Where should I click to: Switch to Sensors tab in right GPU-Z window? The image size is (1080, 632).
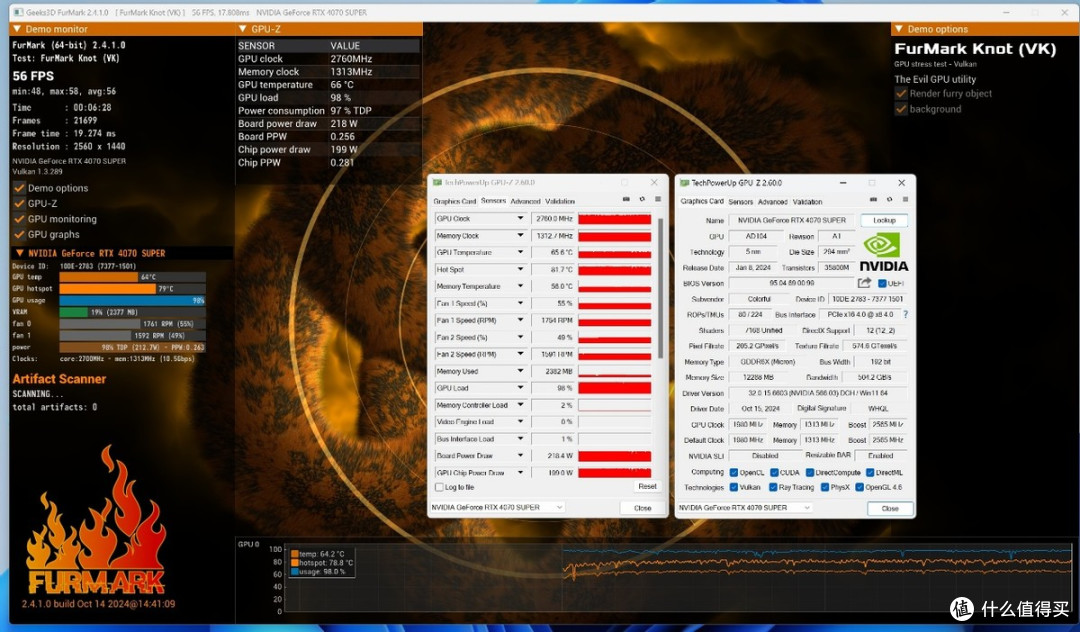[x=740, y=202]
